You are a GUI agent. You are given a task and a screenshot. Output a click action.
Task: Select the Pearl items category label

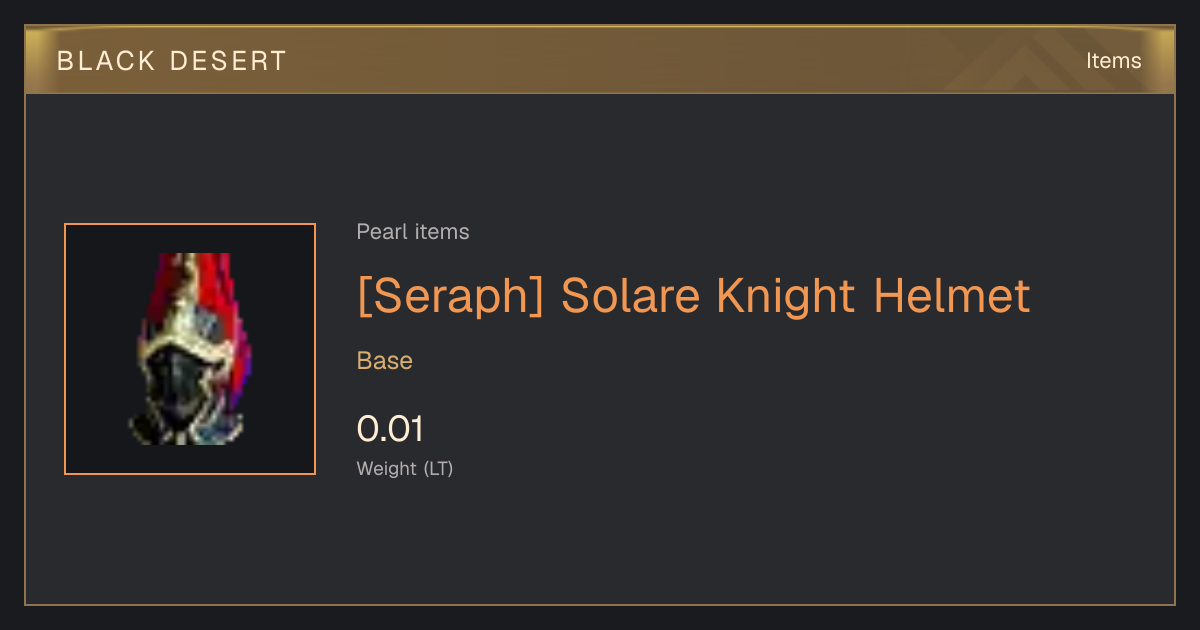[x=413, y=232]
